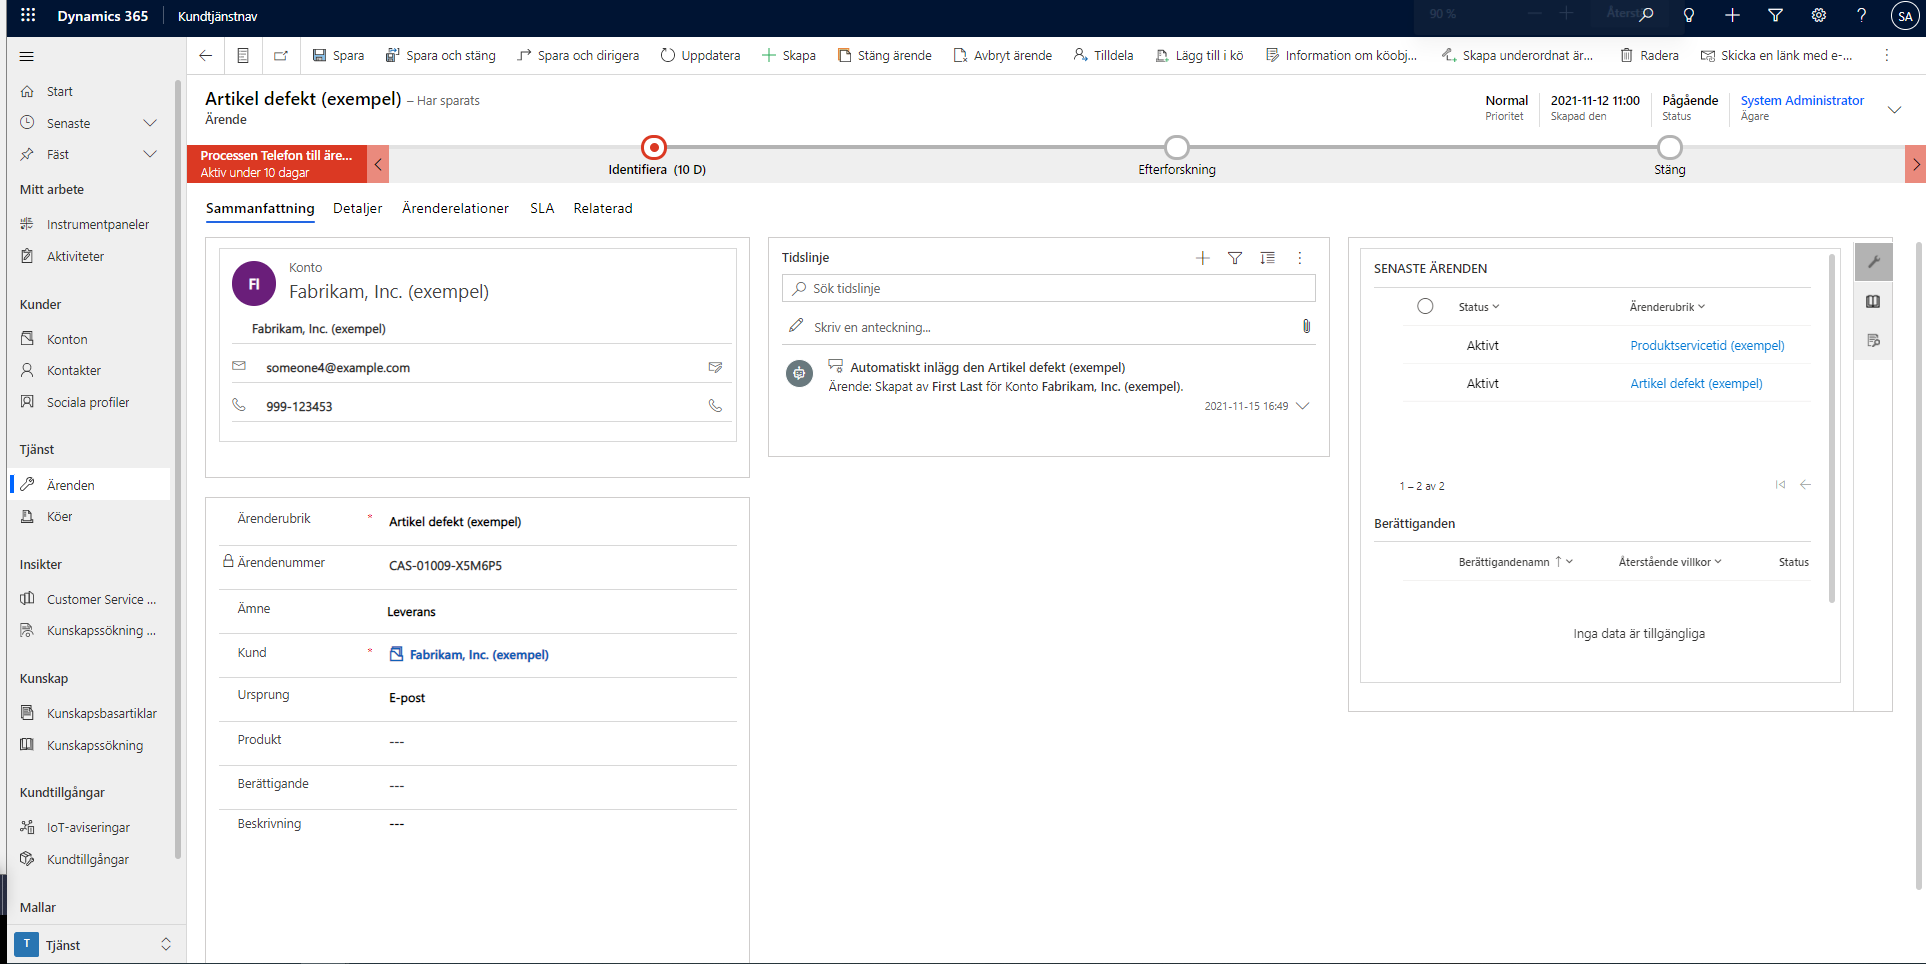This screenshot has height=964, width=1926.
Task: Select the record checkbox in Senaste ärenden
Action: 1425,306
